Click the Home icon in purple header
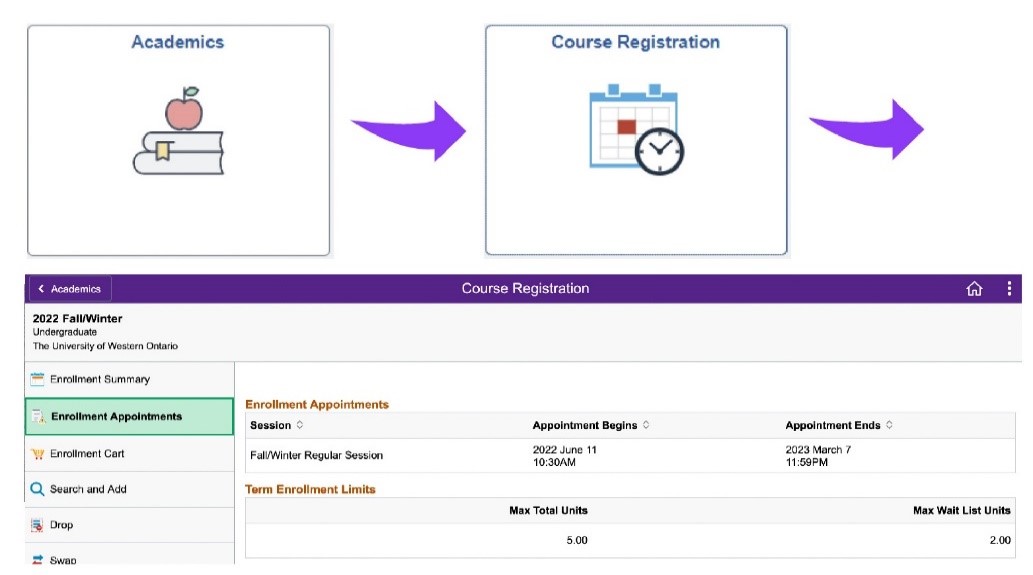This screenshot has width=1033, height=575. pyautogui.click(x=974, y=289)
